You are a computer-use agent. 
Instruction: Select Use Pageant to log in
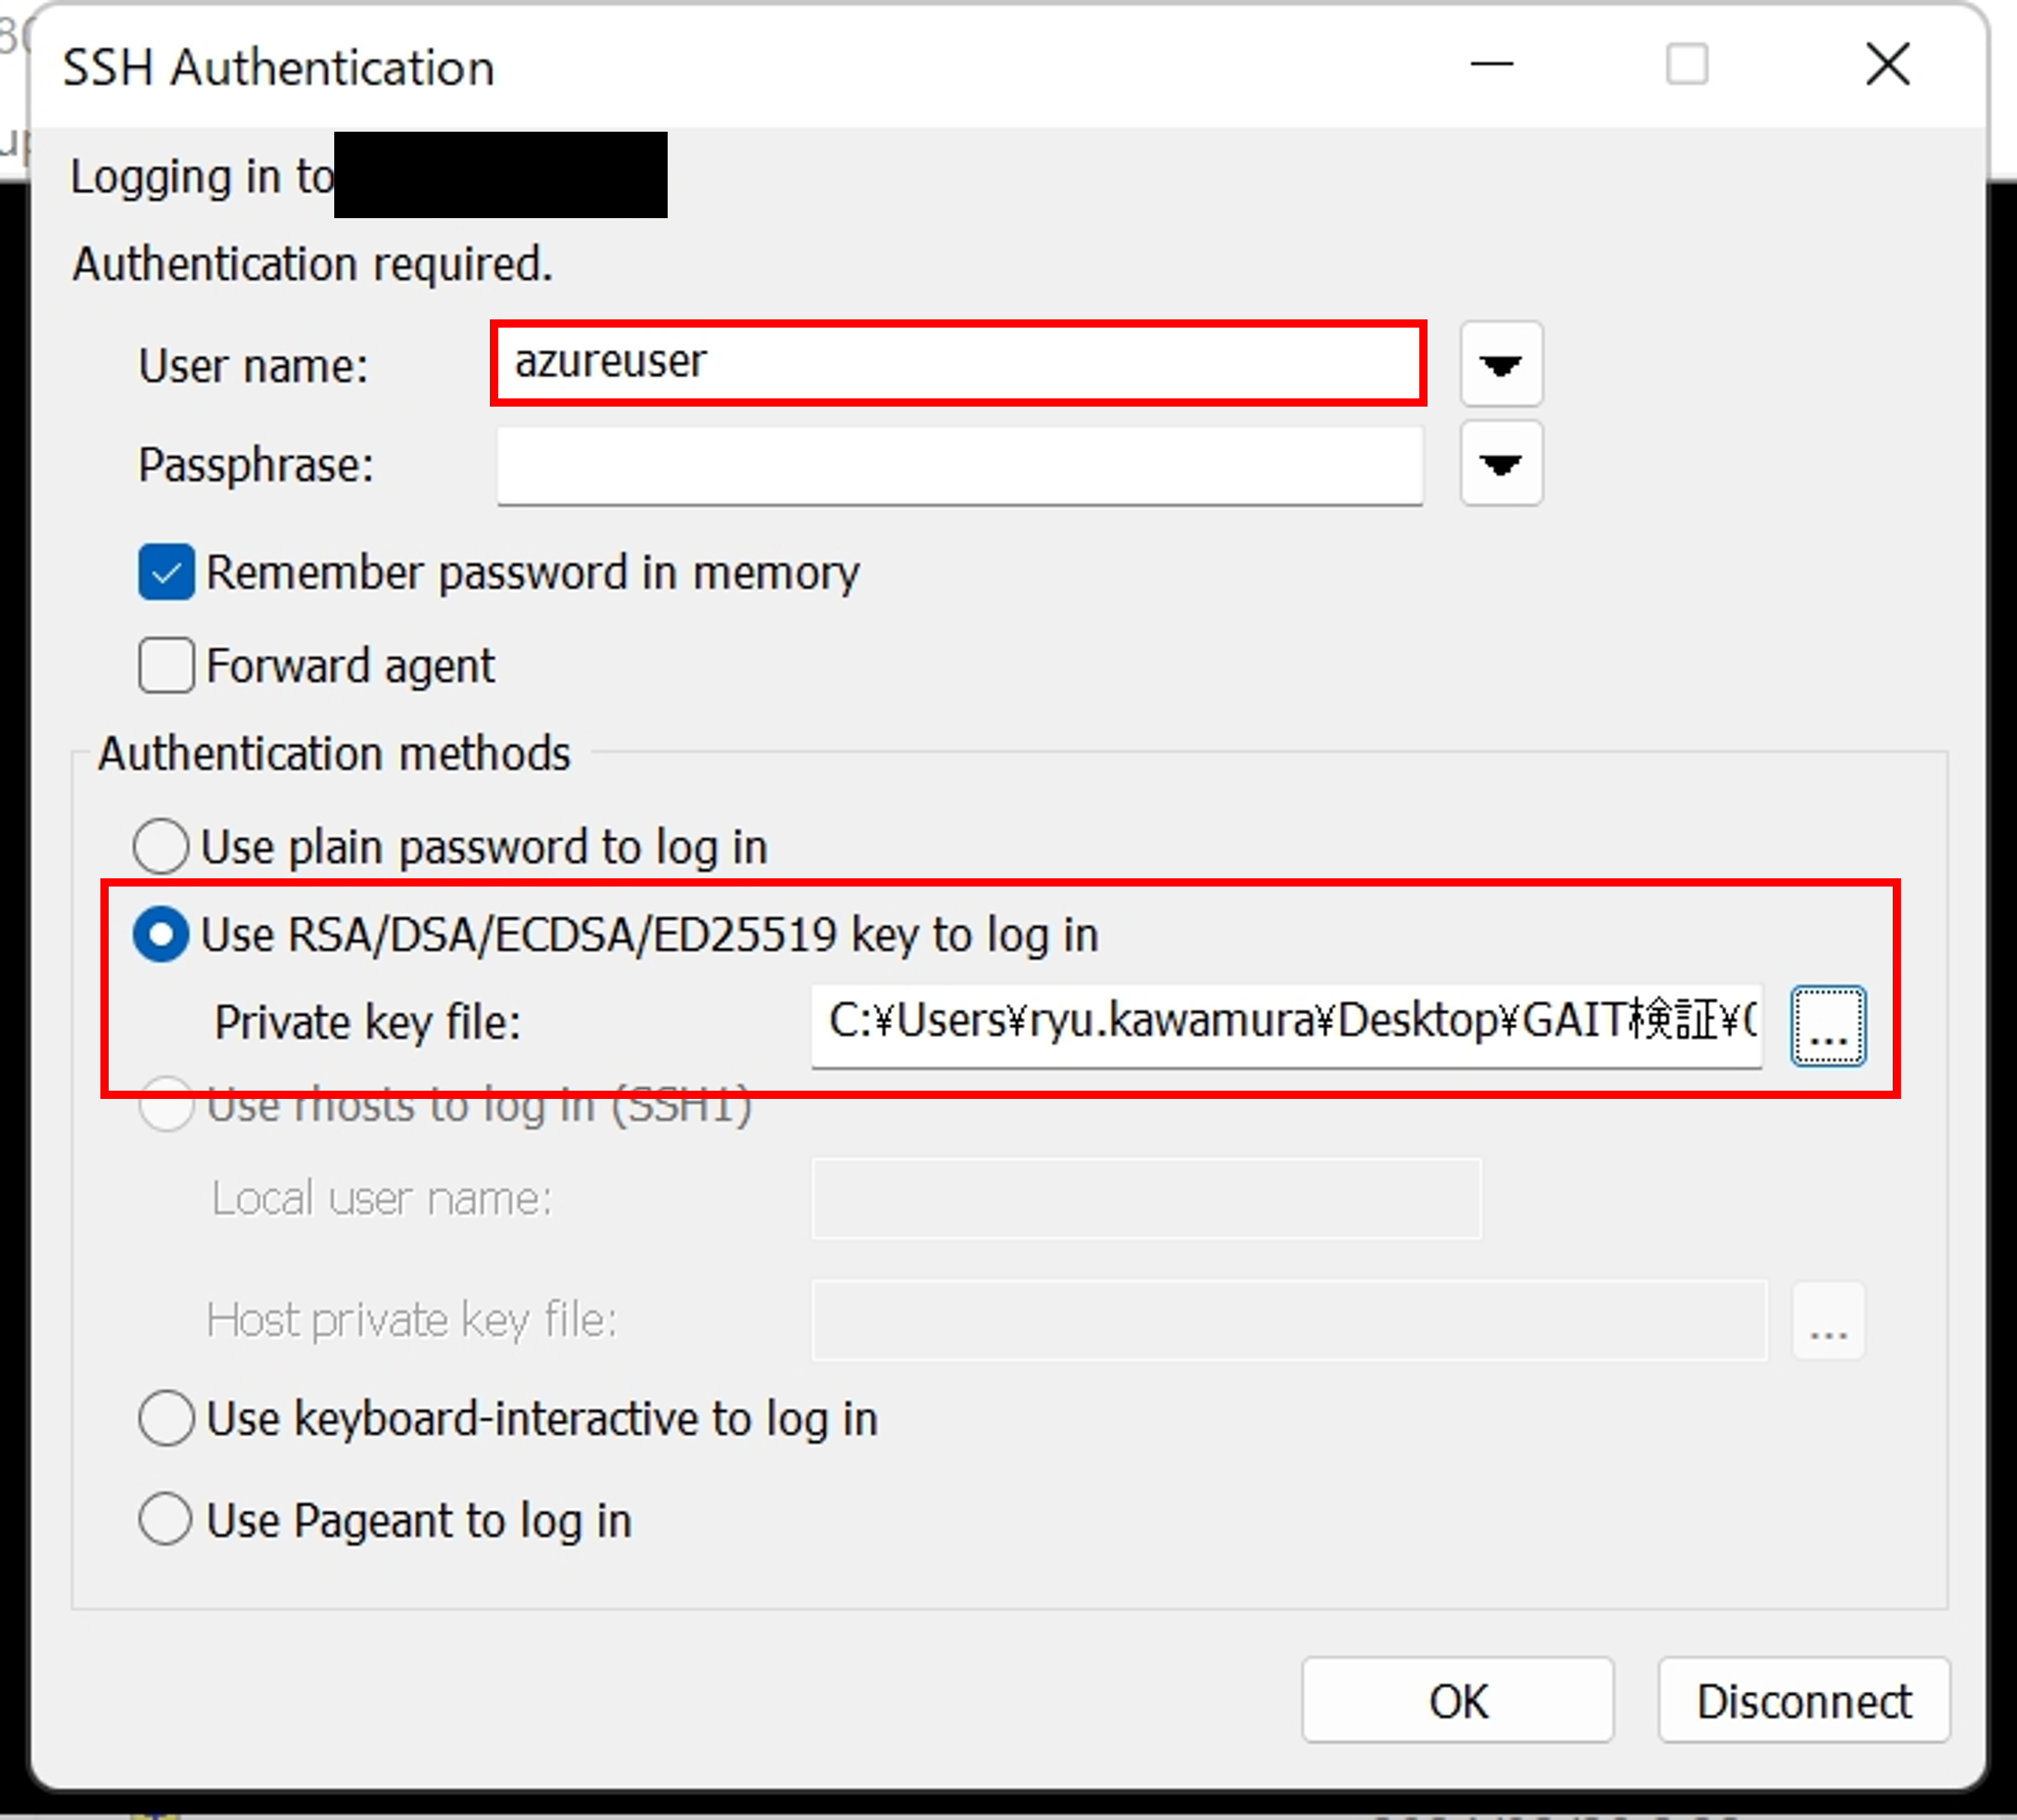166,1519
